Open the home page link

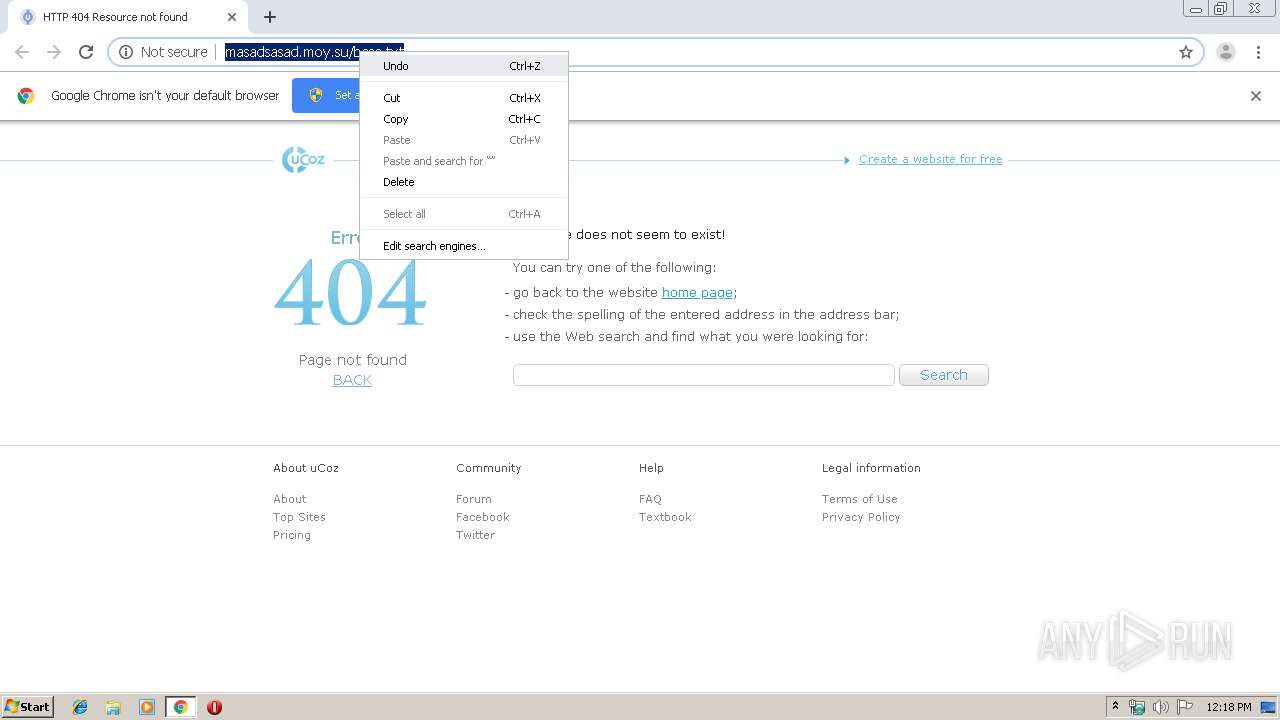pos(697,292)
